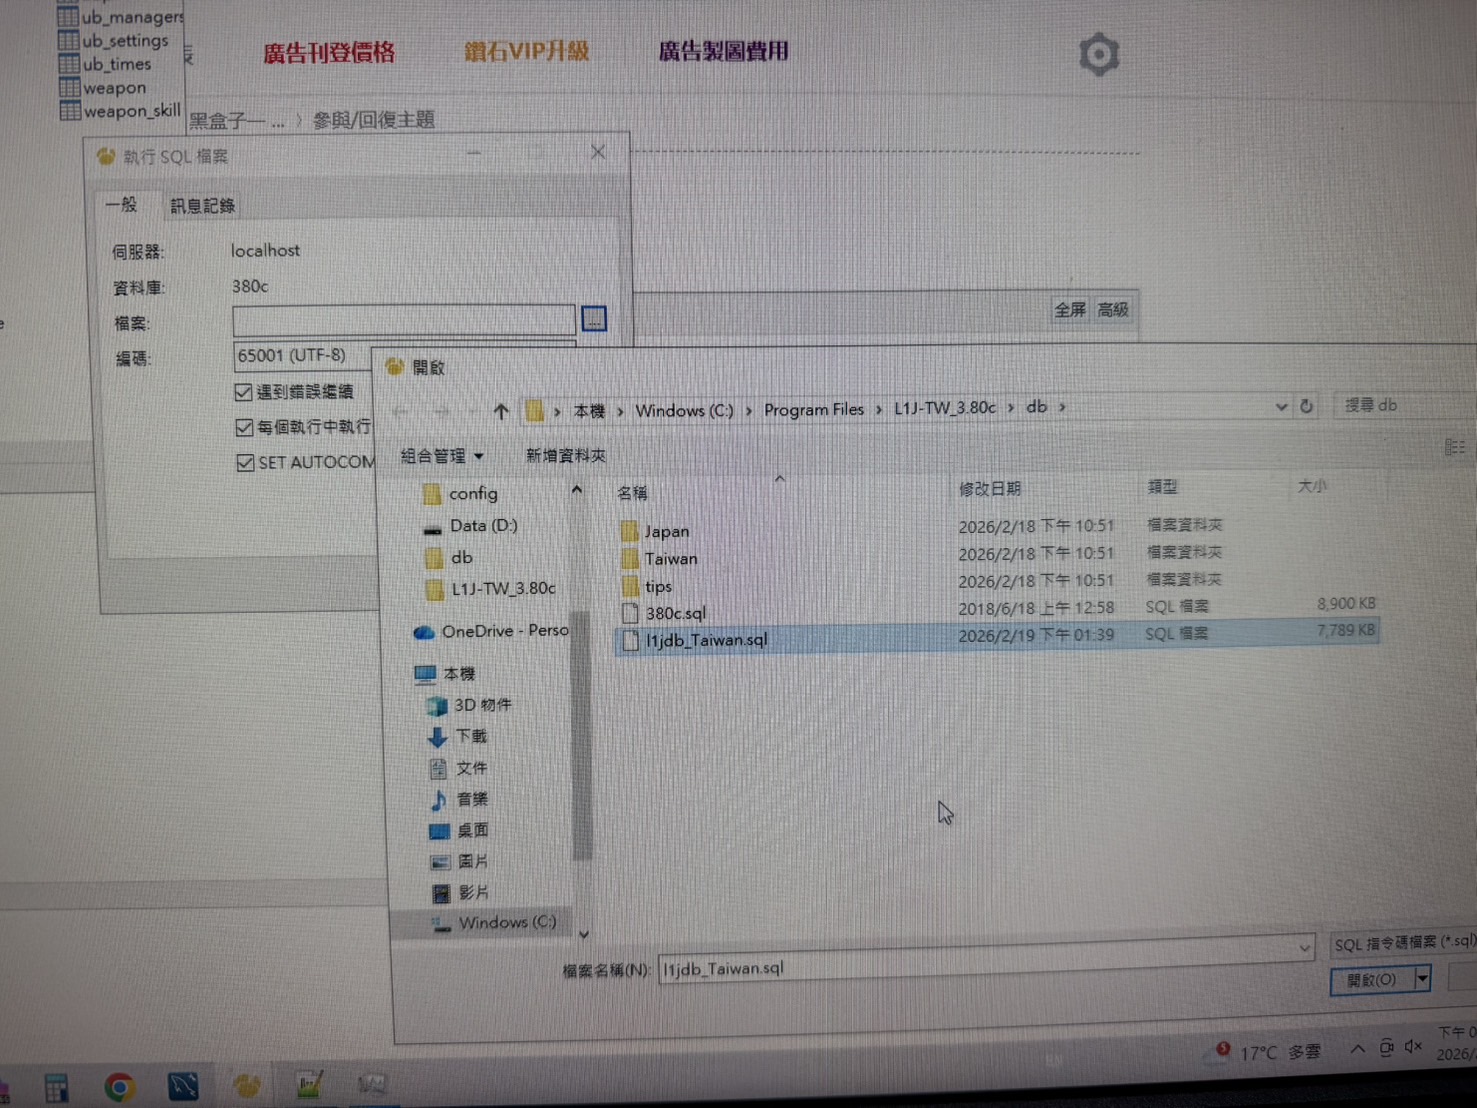The height and width of the screenshot is (1108, 1477).
Task: Click the Up one level arrow in the Open dialog
Action: 501,411
